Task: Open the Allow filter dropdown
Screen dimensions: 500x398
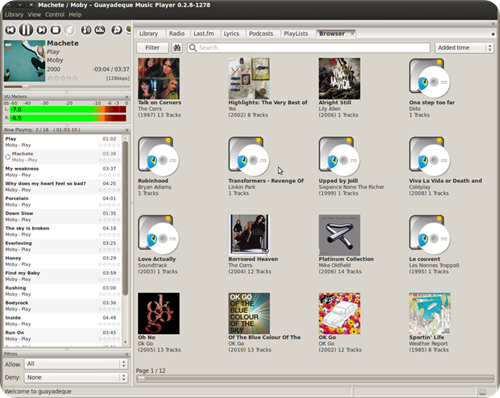Action: click(76, 364)
